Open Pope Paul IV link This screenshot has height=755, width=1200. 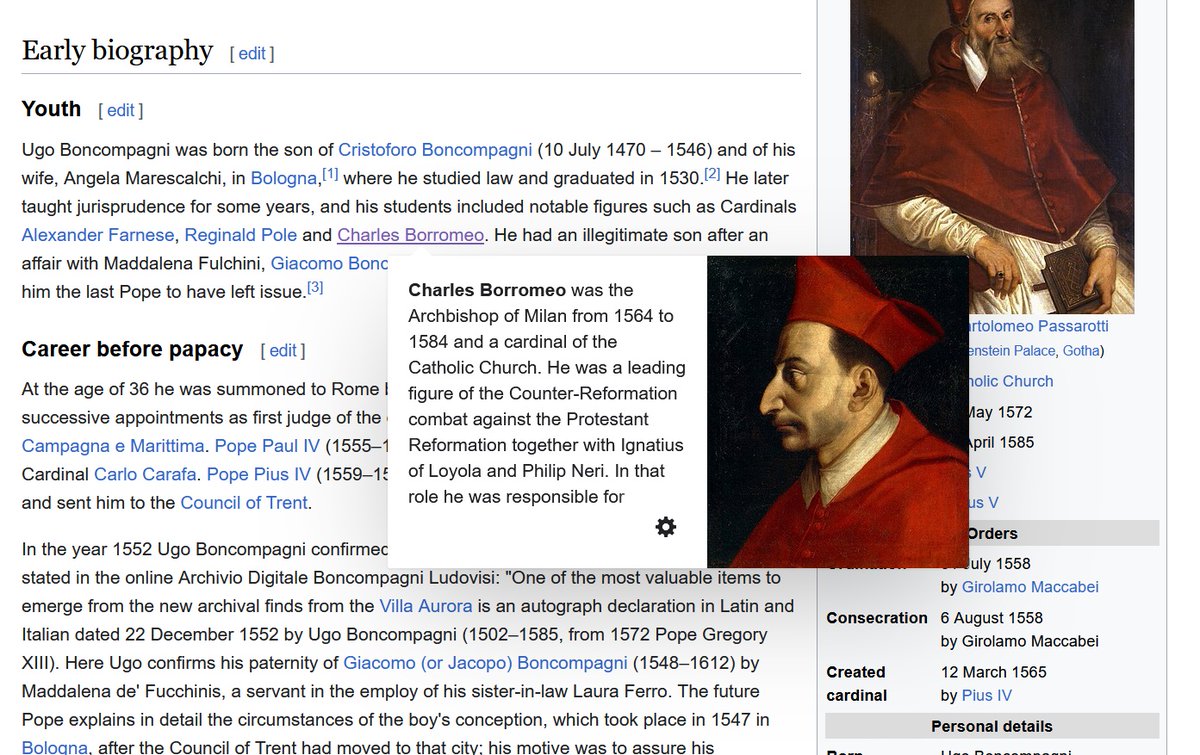pyautogui.click(x=267, y=446)
